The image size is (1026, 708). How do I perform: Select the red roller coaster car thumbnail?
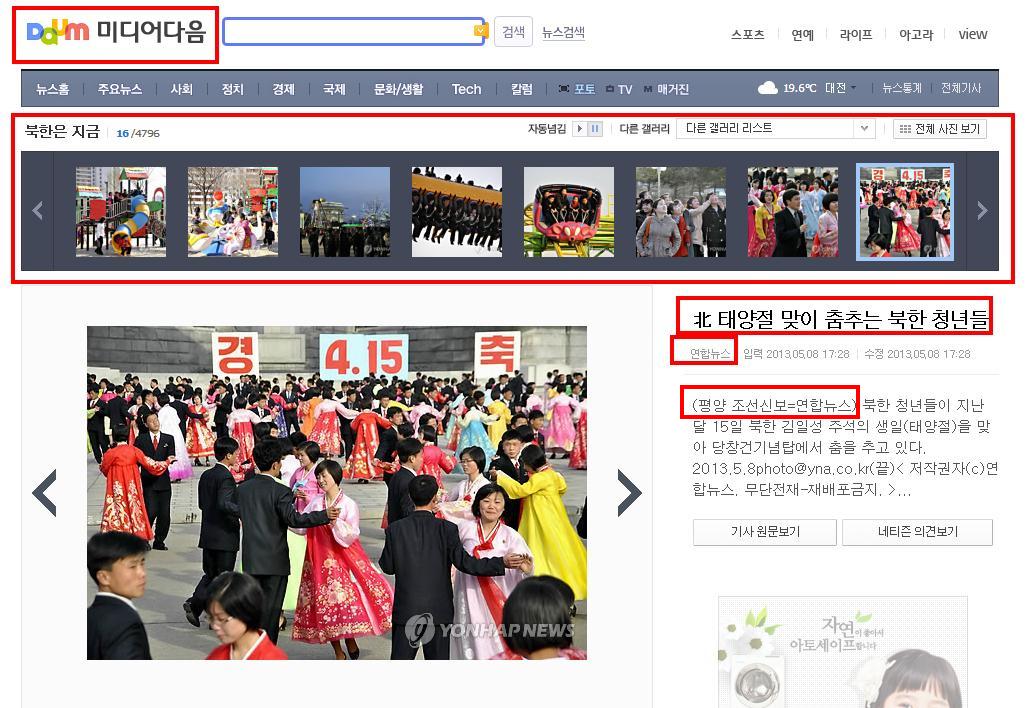569,211
